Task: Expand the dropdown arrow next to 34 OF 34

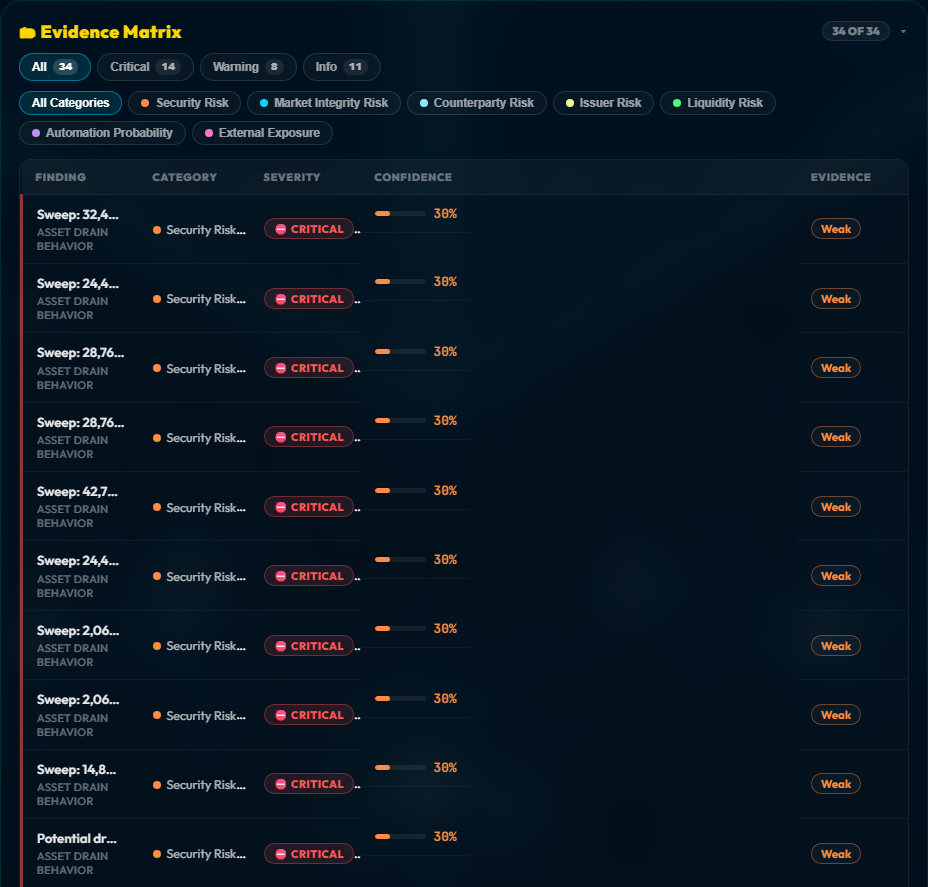Action: pos(903,31)
